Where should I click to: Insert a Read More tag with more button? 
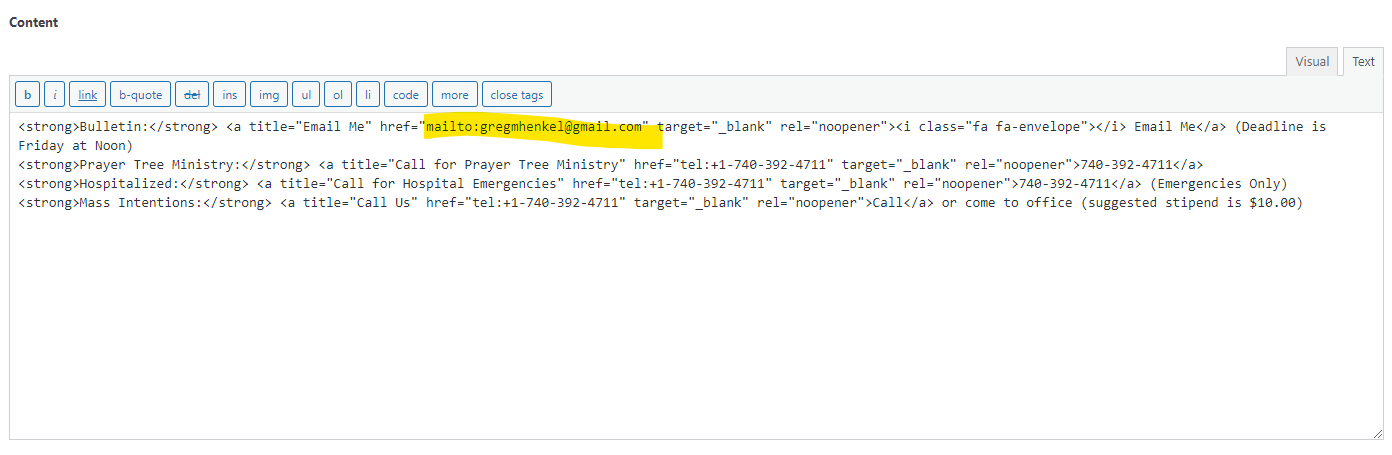[454, 95]
